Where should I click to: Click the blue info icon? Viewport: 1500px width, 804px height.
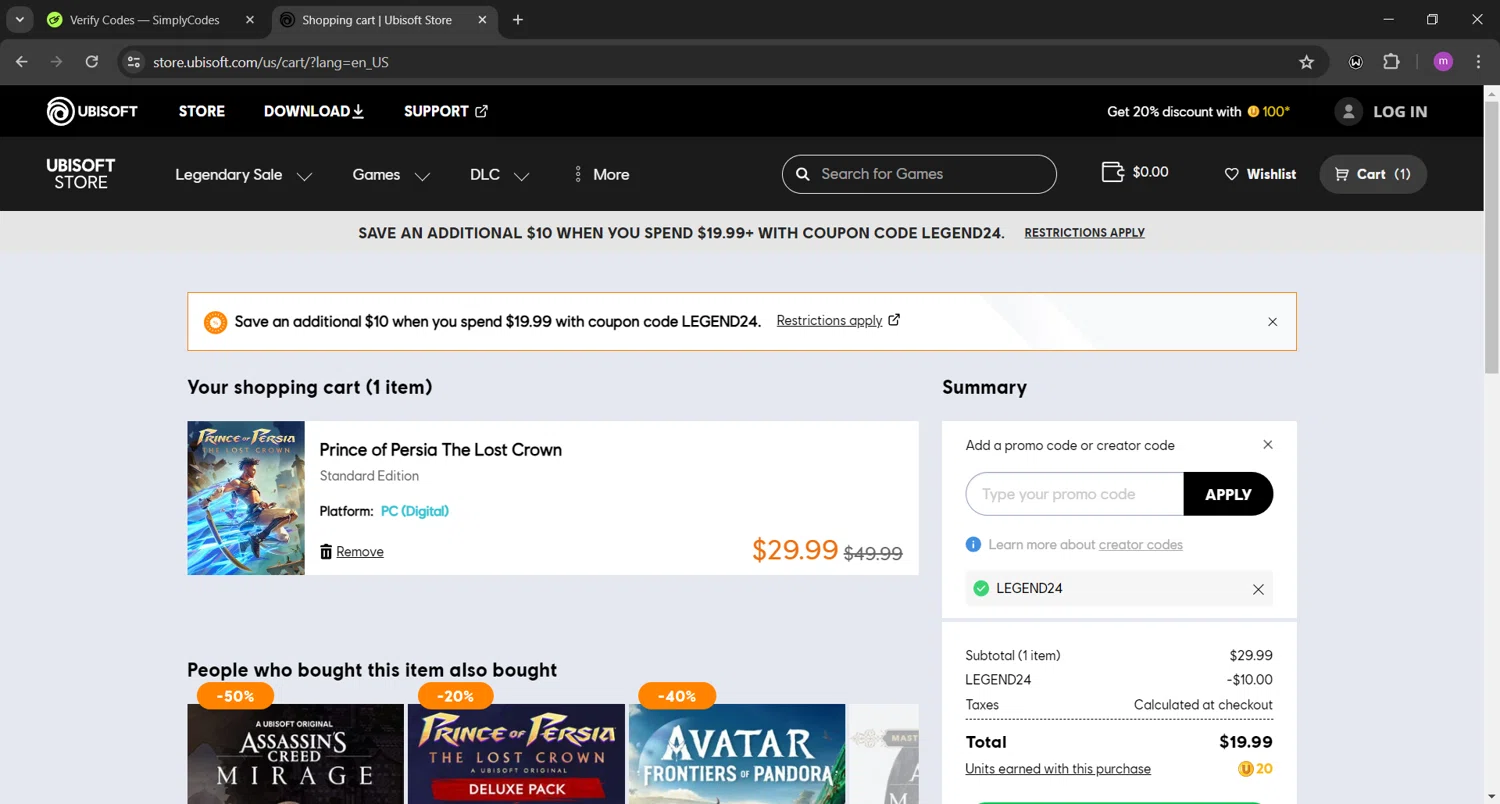coord(973,544)
